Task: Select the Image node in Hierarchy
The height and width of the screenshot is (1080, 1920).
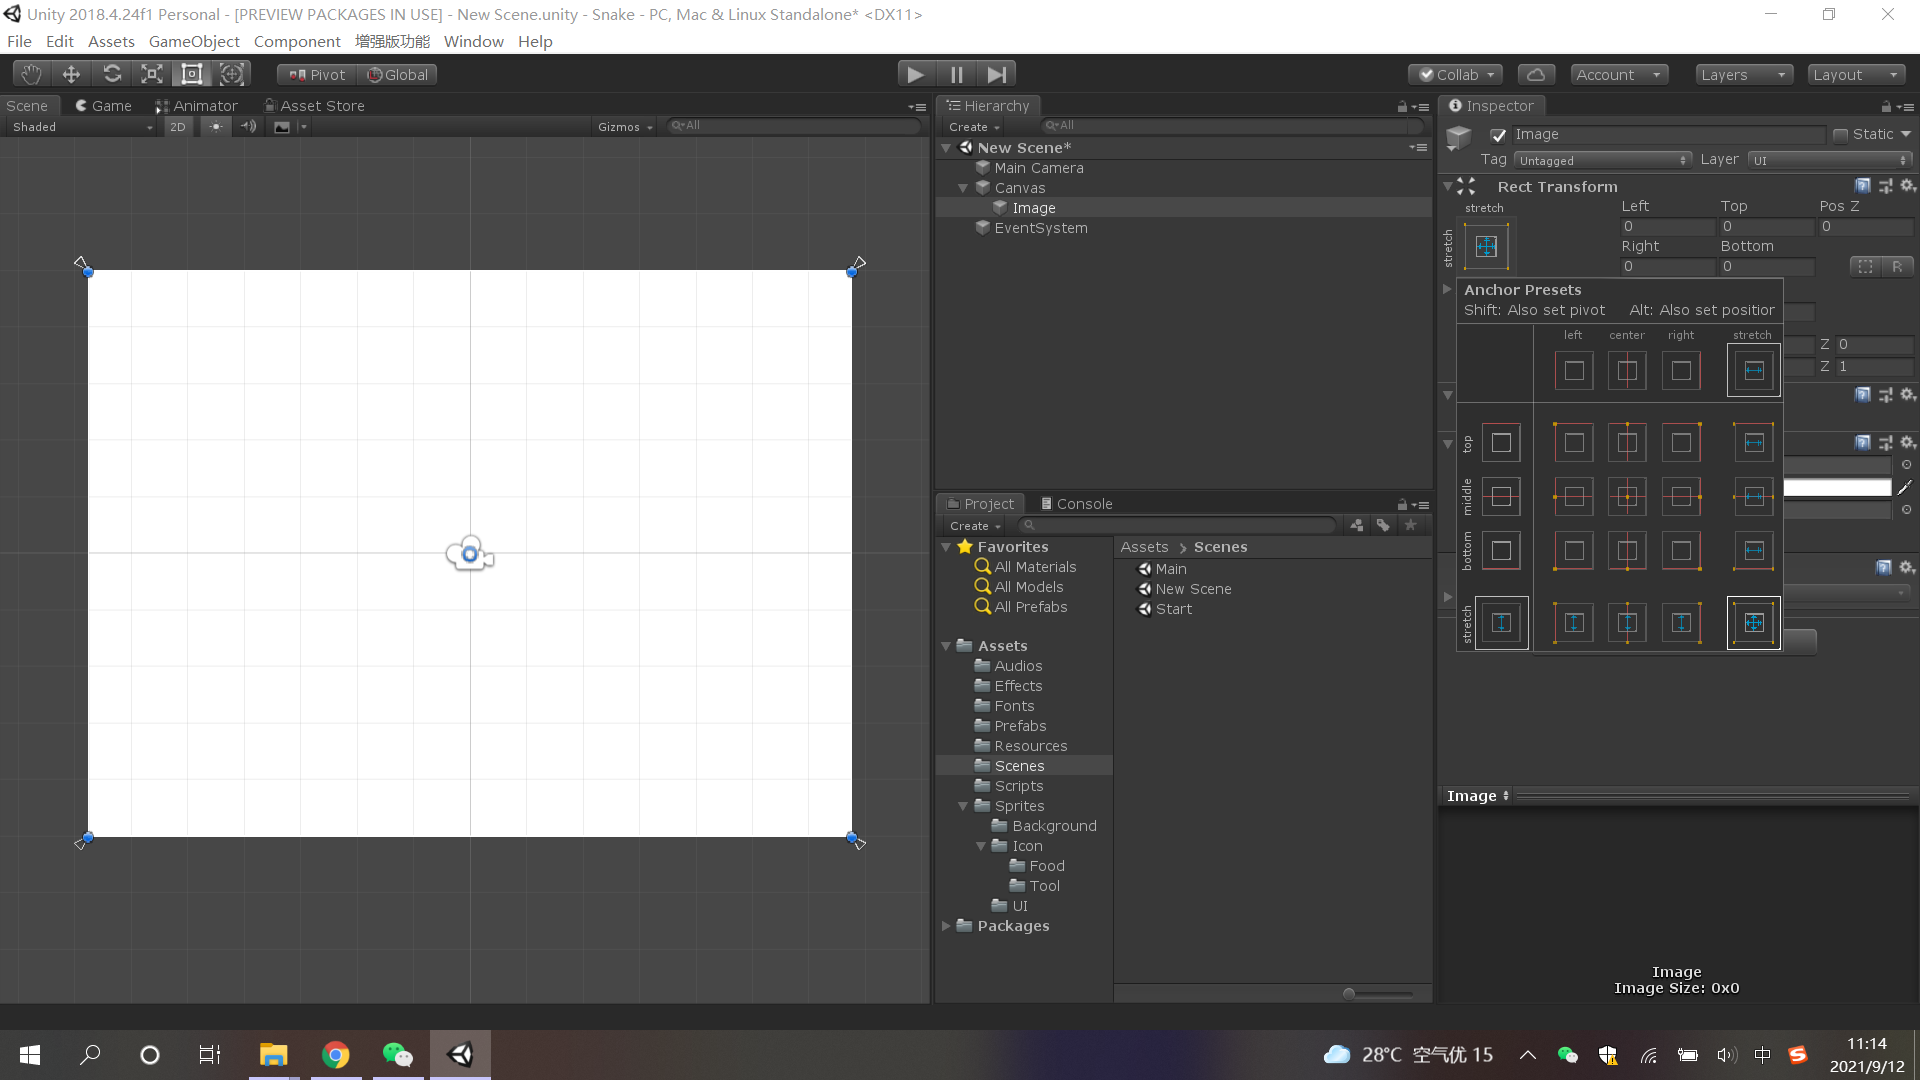Action: (x=1035, y=207)
